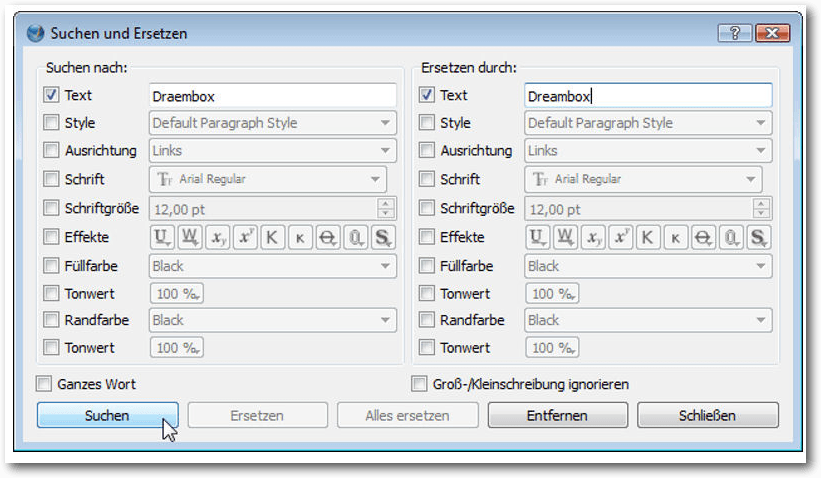Open Schrift Arial Regular dropdown under Suchen nach
Screen dimensions: 821x478
click(x=268, y=179)
